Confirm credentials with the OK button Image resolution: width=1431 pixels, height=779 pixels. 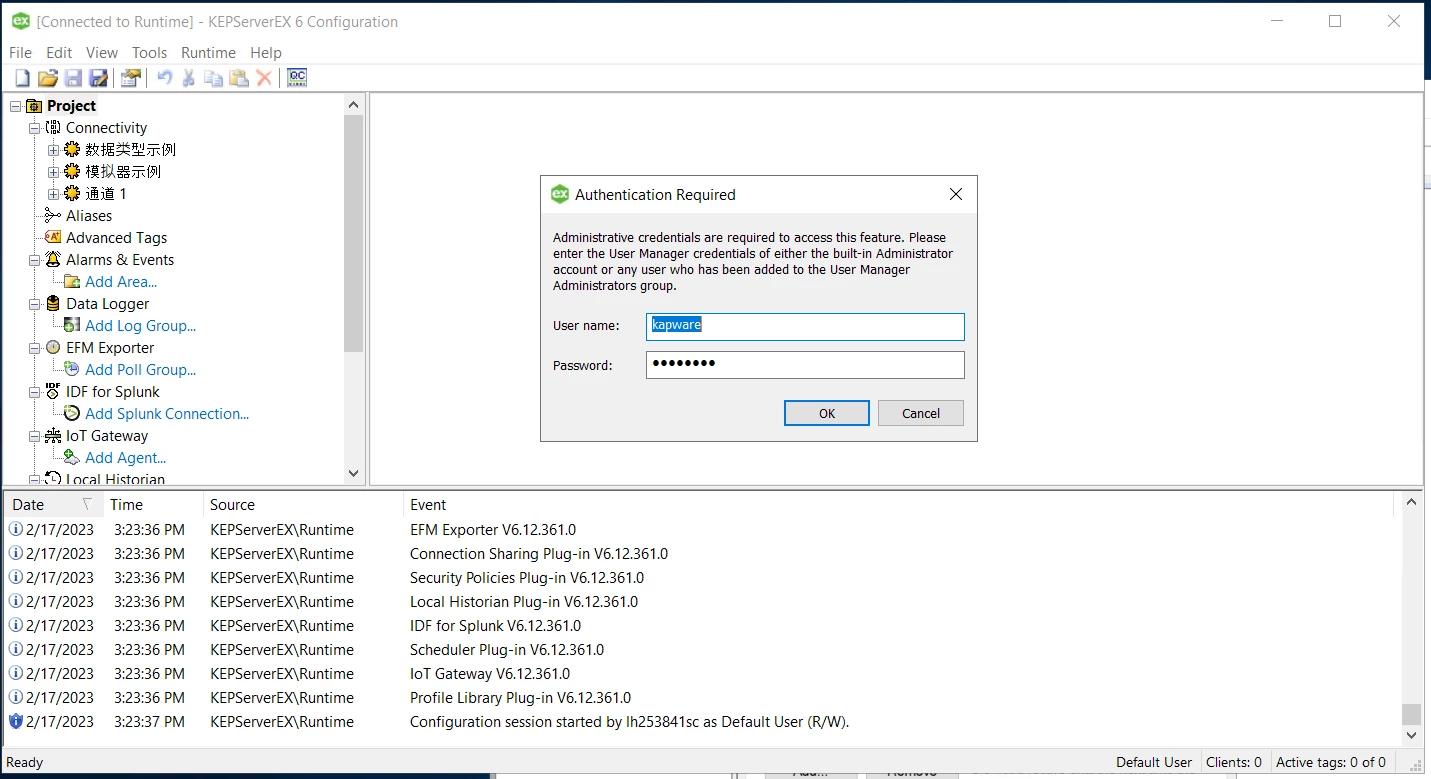point(827,413)
